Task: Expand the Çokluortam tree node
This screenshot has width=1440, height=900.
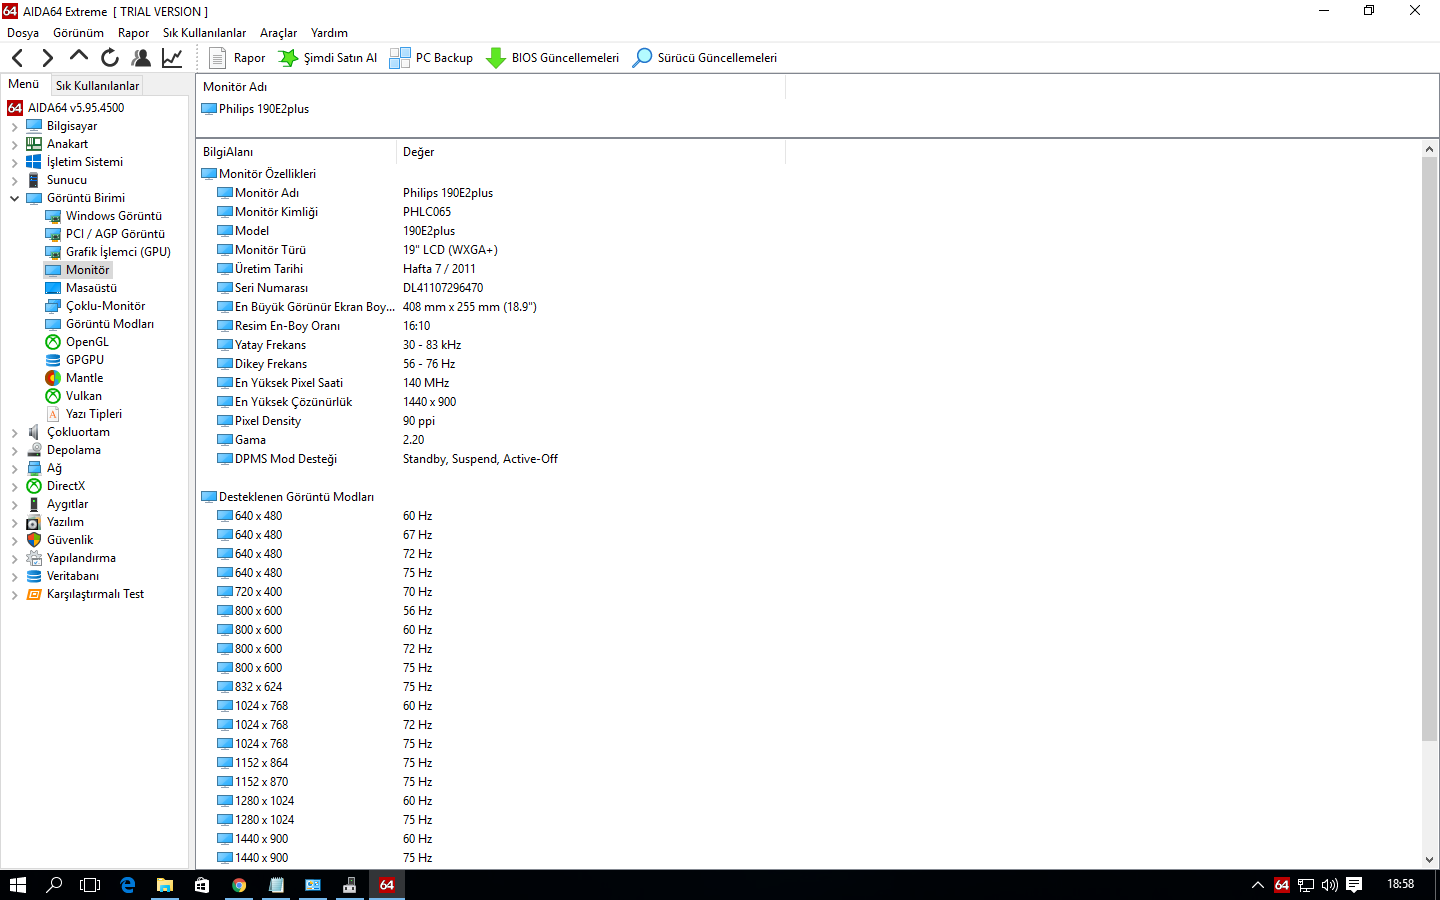Action: coord(14,433)
